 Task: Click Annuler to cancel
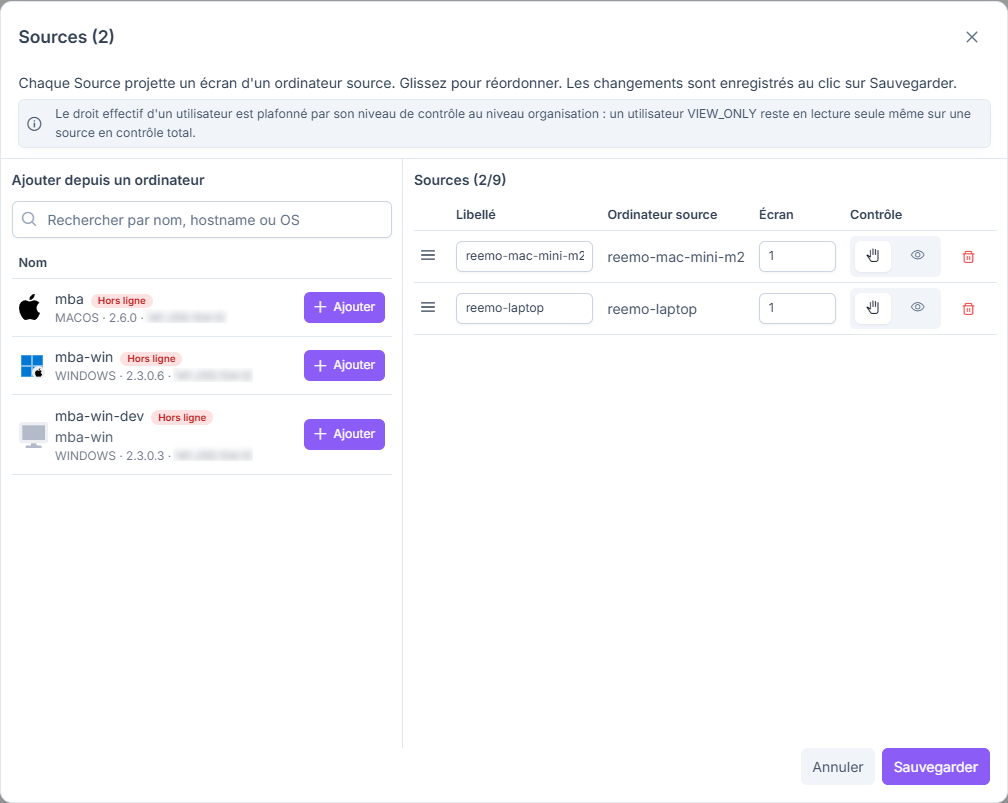838,766
